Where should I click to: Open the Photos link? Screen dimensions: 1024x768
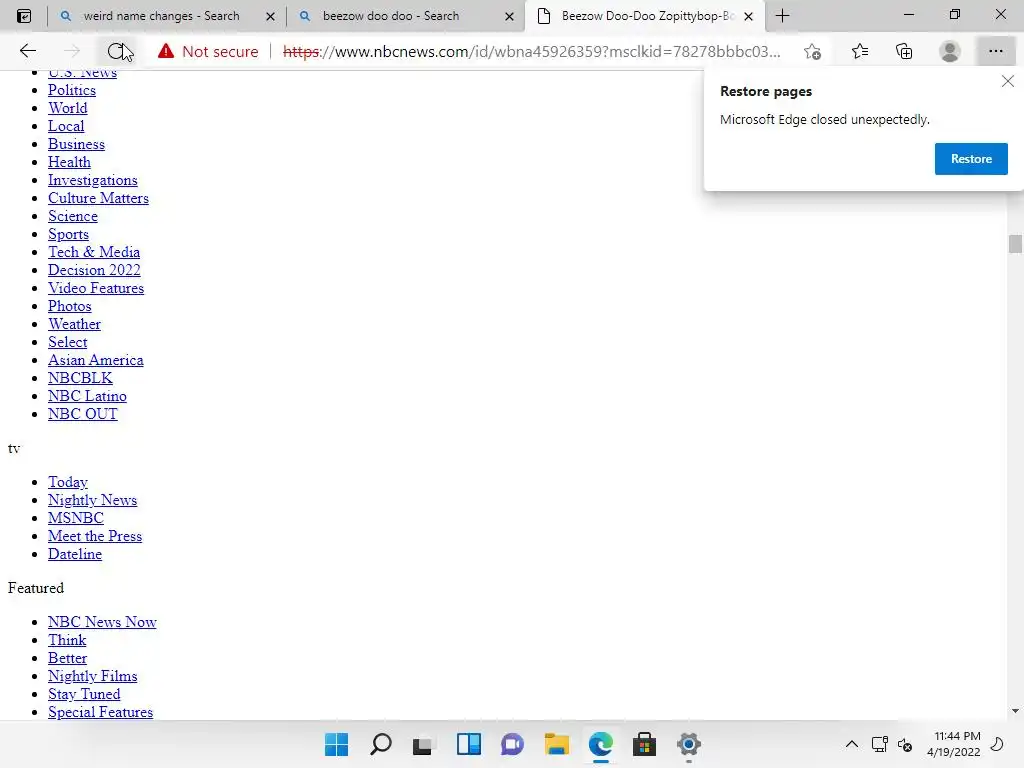69,306
